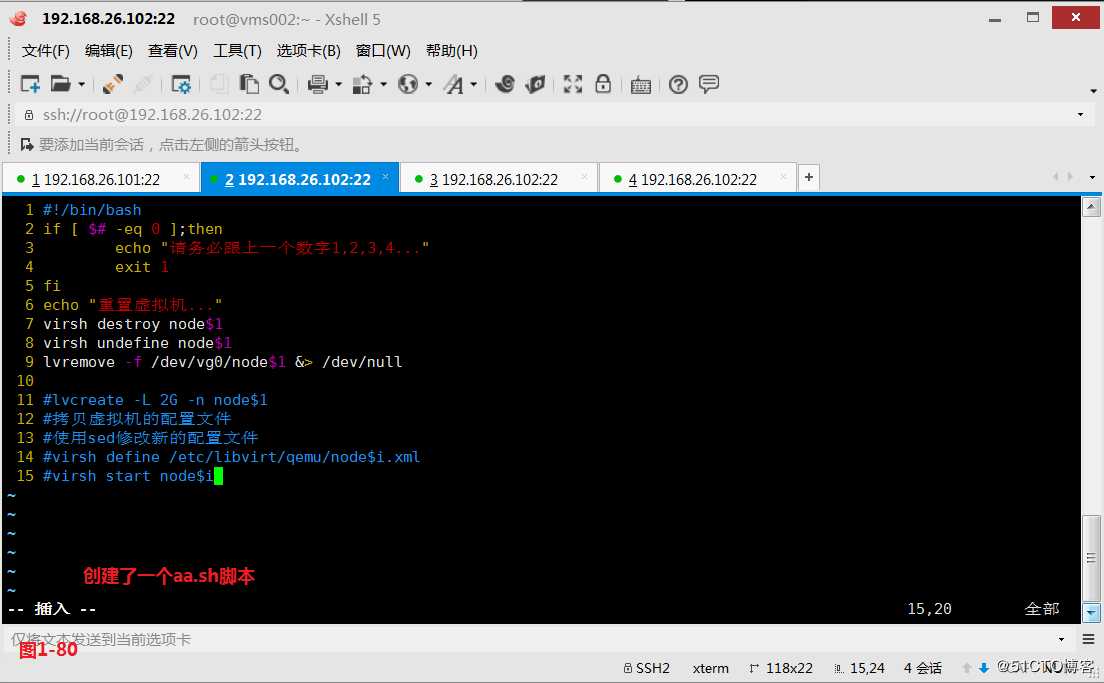Click the File transfer icon
The width and height of the screenshot is (1104, 683).
[x=362, y=84]
